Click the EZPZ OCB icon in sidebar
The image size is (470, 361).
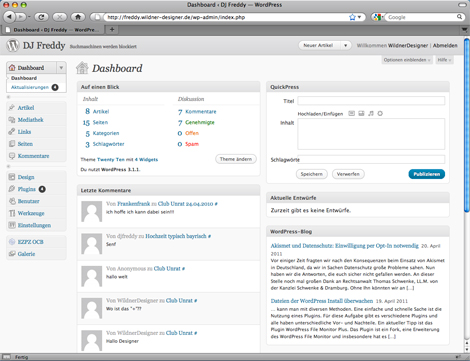pyautogui.click(x=12, y=242)
